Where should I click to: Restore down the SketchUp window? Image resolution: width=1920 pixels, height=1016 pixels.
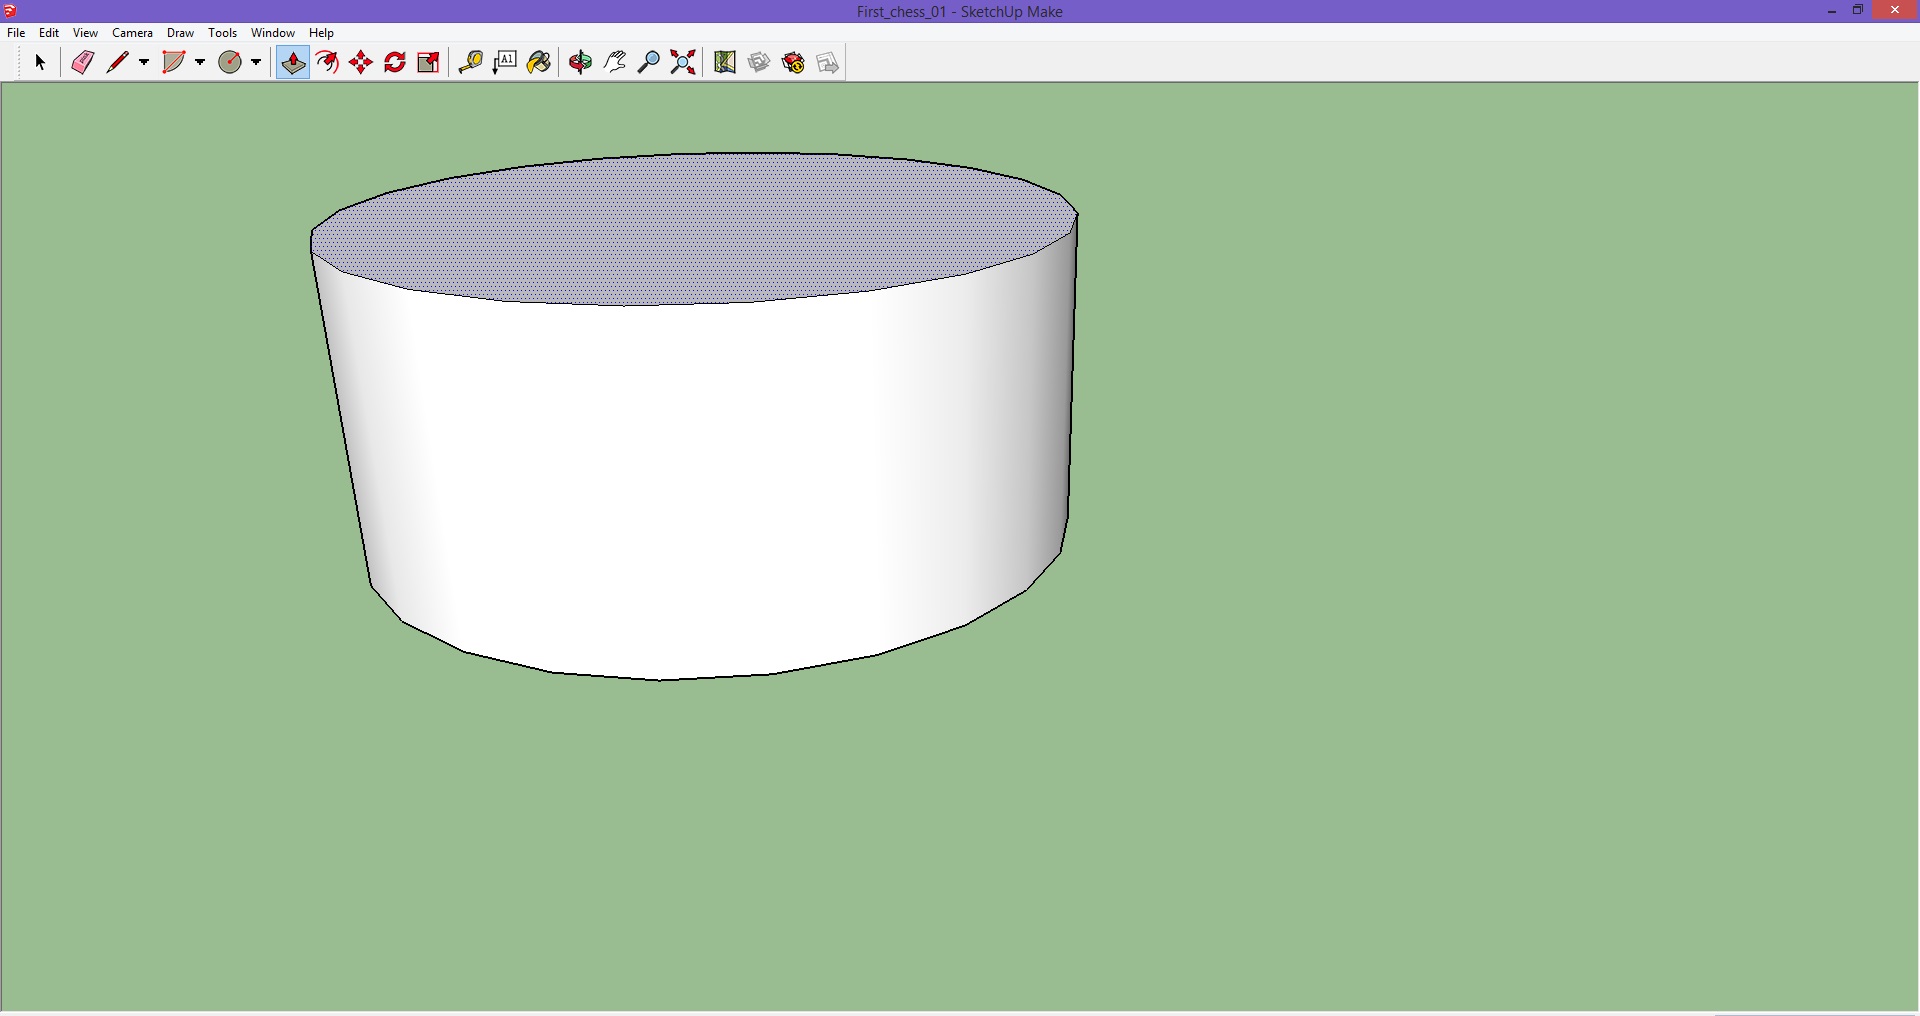point(1858,11)
